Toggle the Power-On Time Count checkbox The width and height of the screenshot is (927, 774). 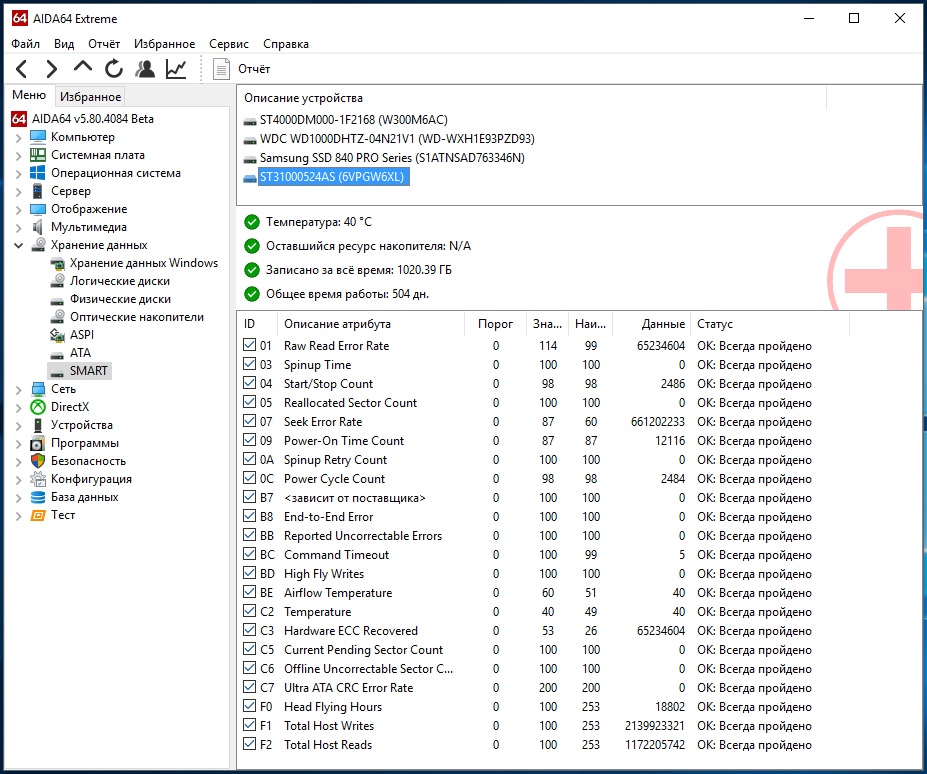pos(249,440)
